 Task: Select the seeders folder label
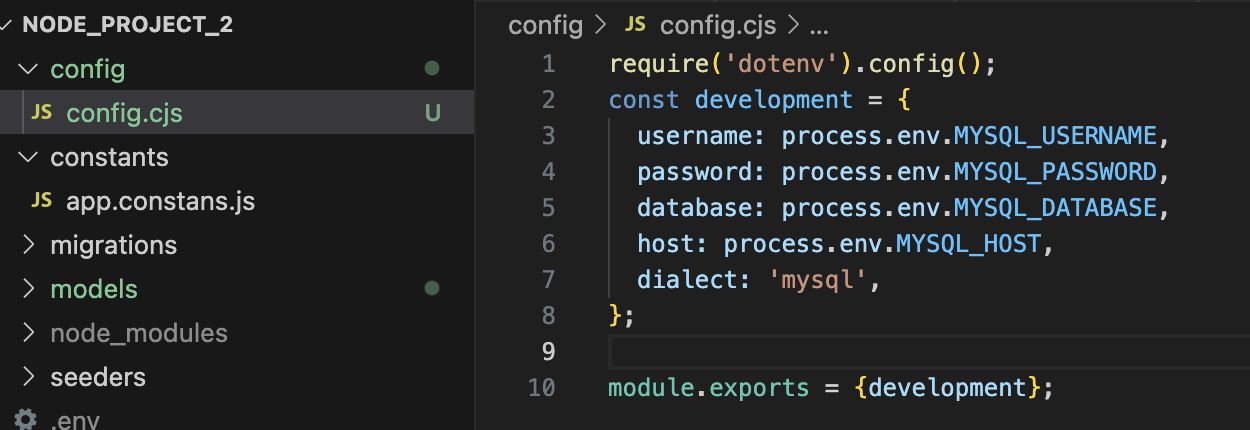[x=98, y=377]
